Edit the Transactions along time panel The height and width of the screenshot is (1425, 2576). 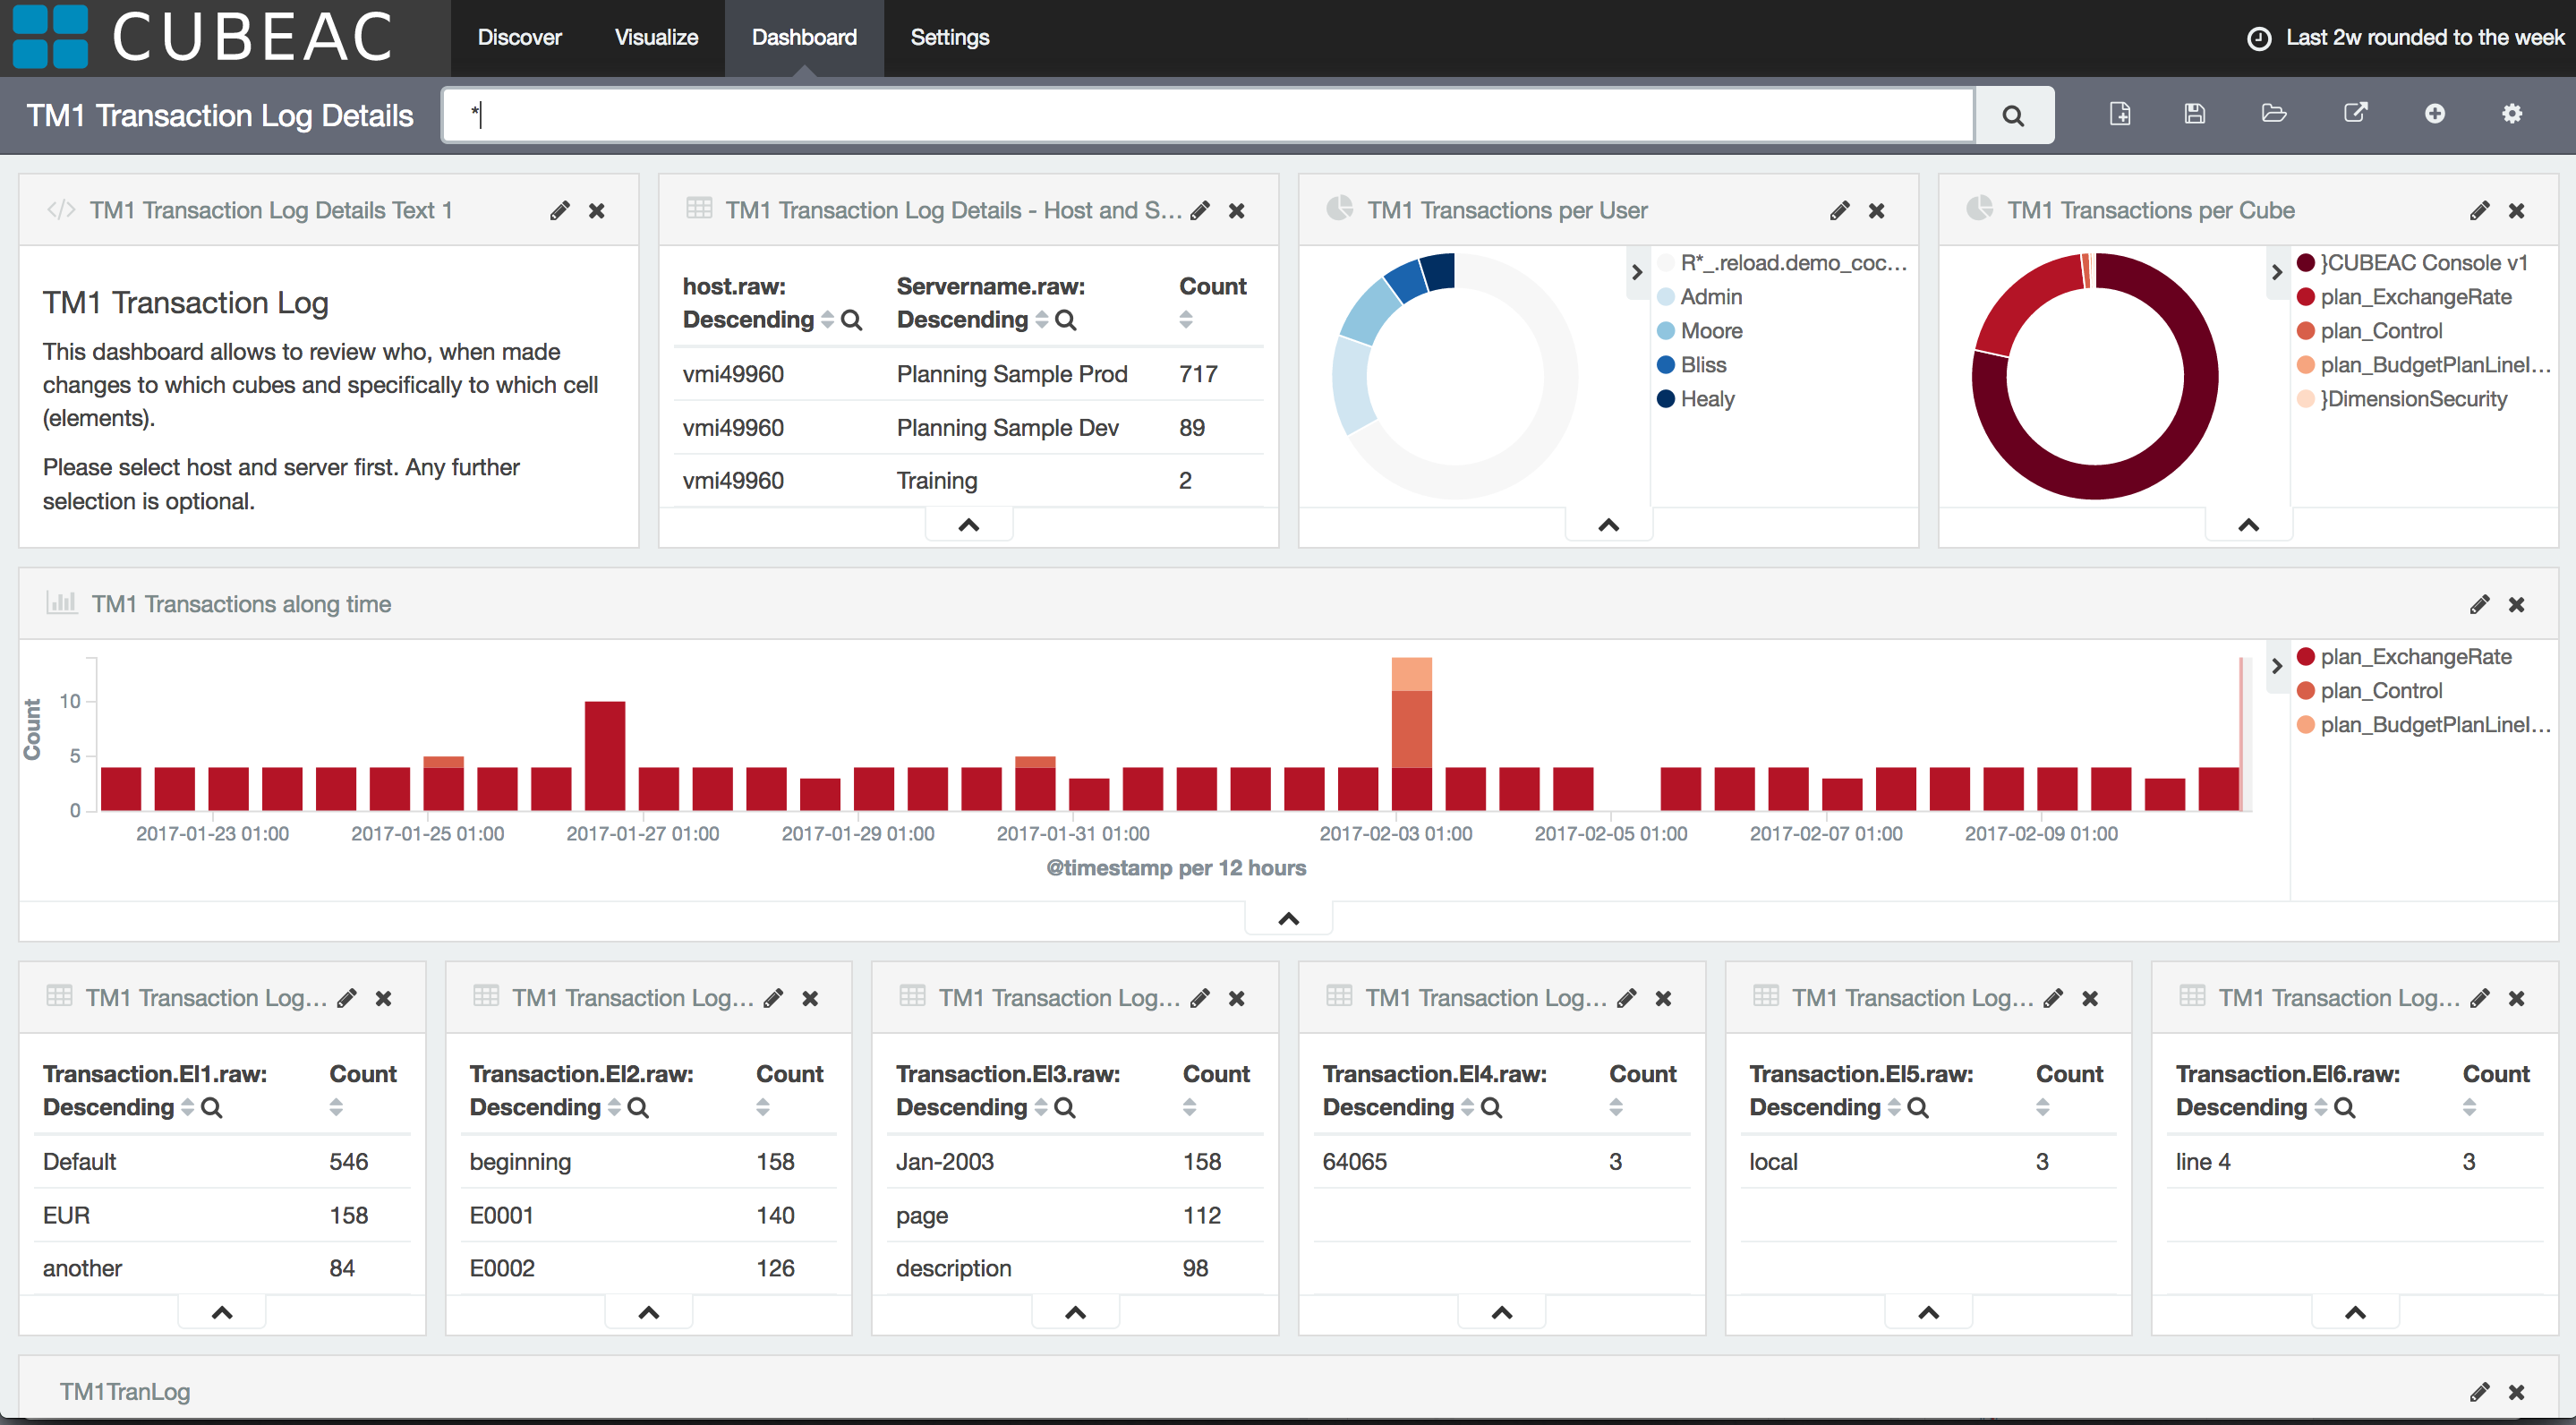tap(2480, 604)
